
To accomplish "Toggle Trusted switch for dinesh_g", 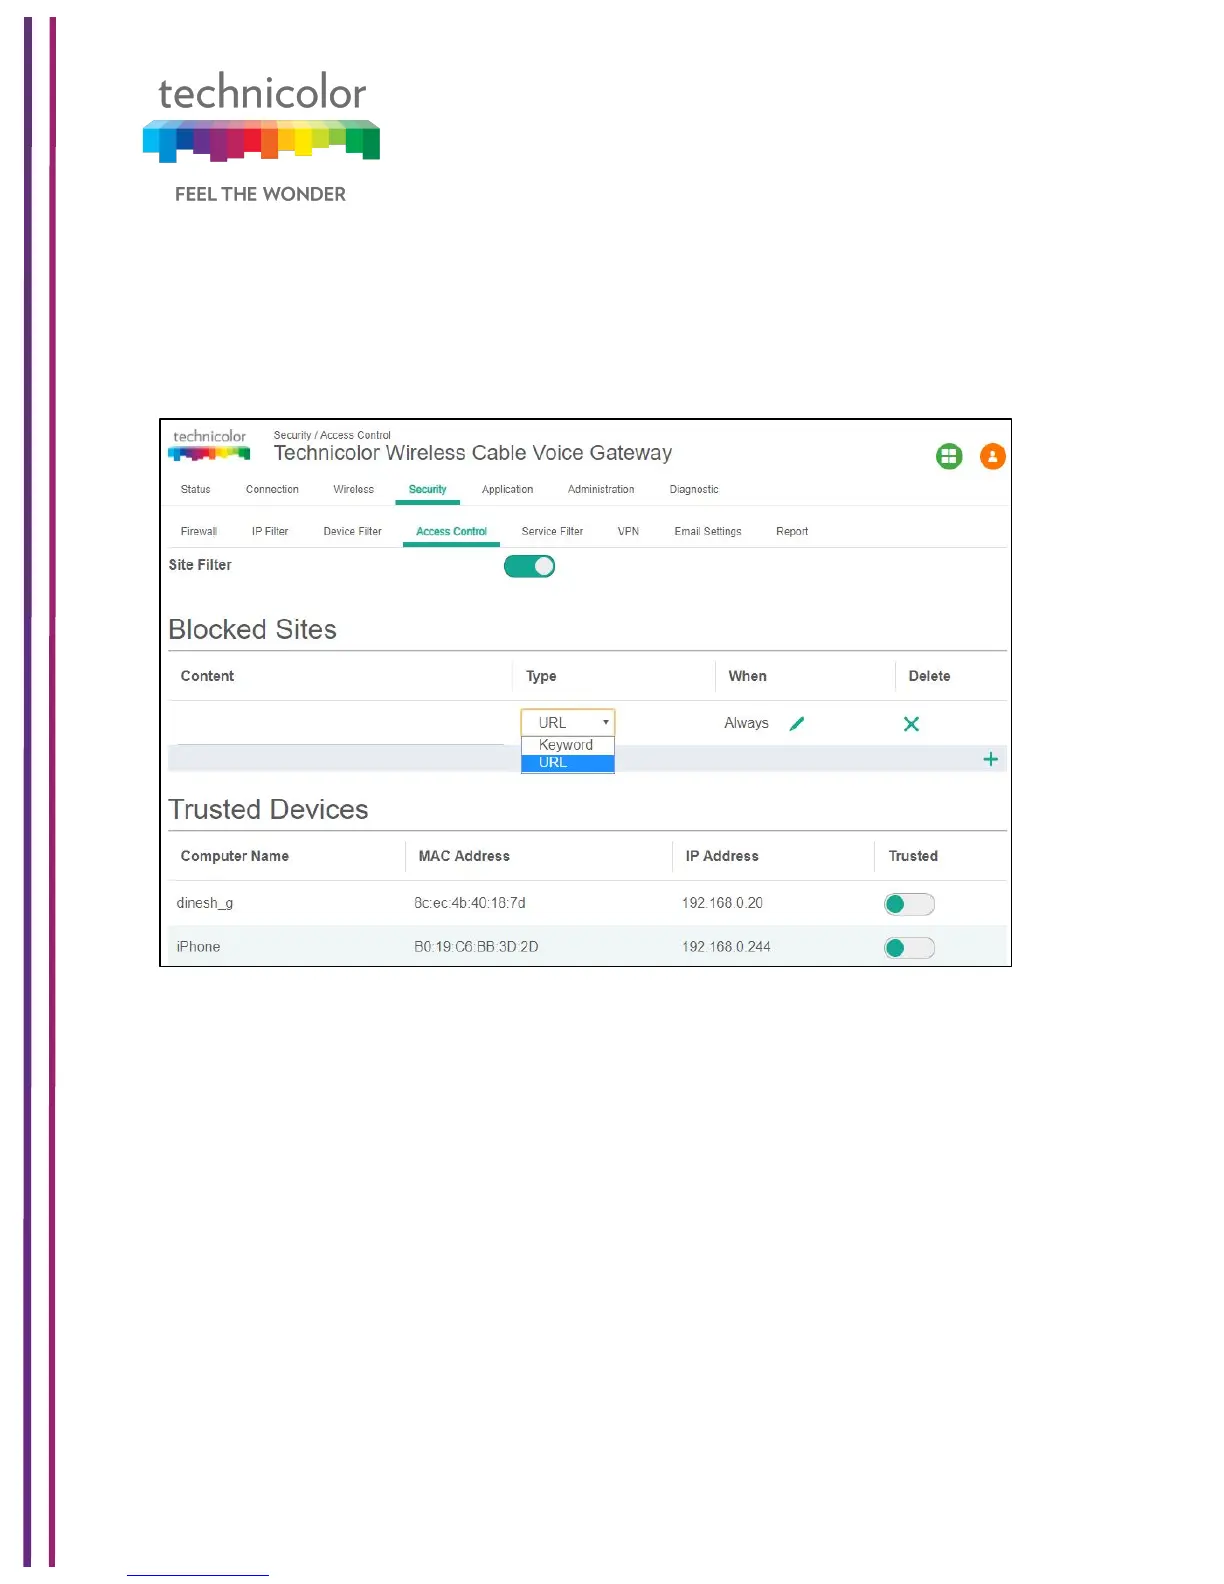I will [x=909, y=904].
